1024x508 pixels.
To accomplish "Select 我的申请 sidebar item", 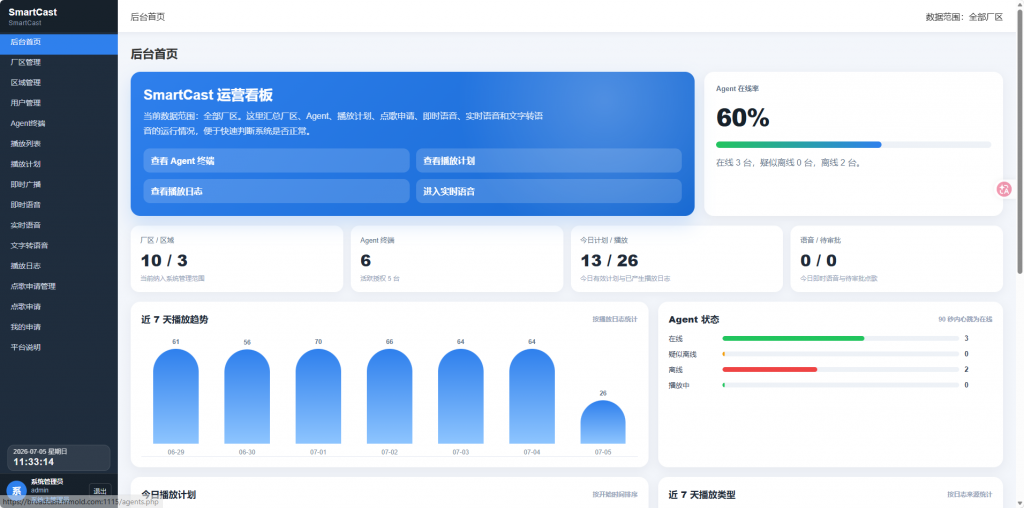I will click(59, 327).
